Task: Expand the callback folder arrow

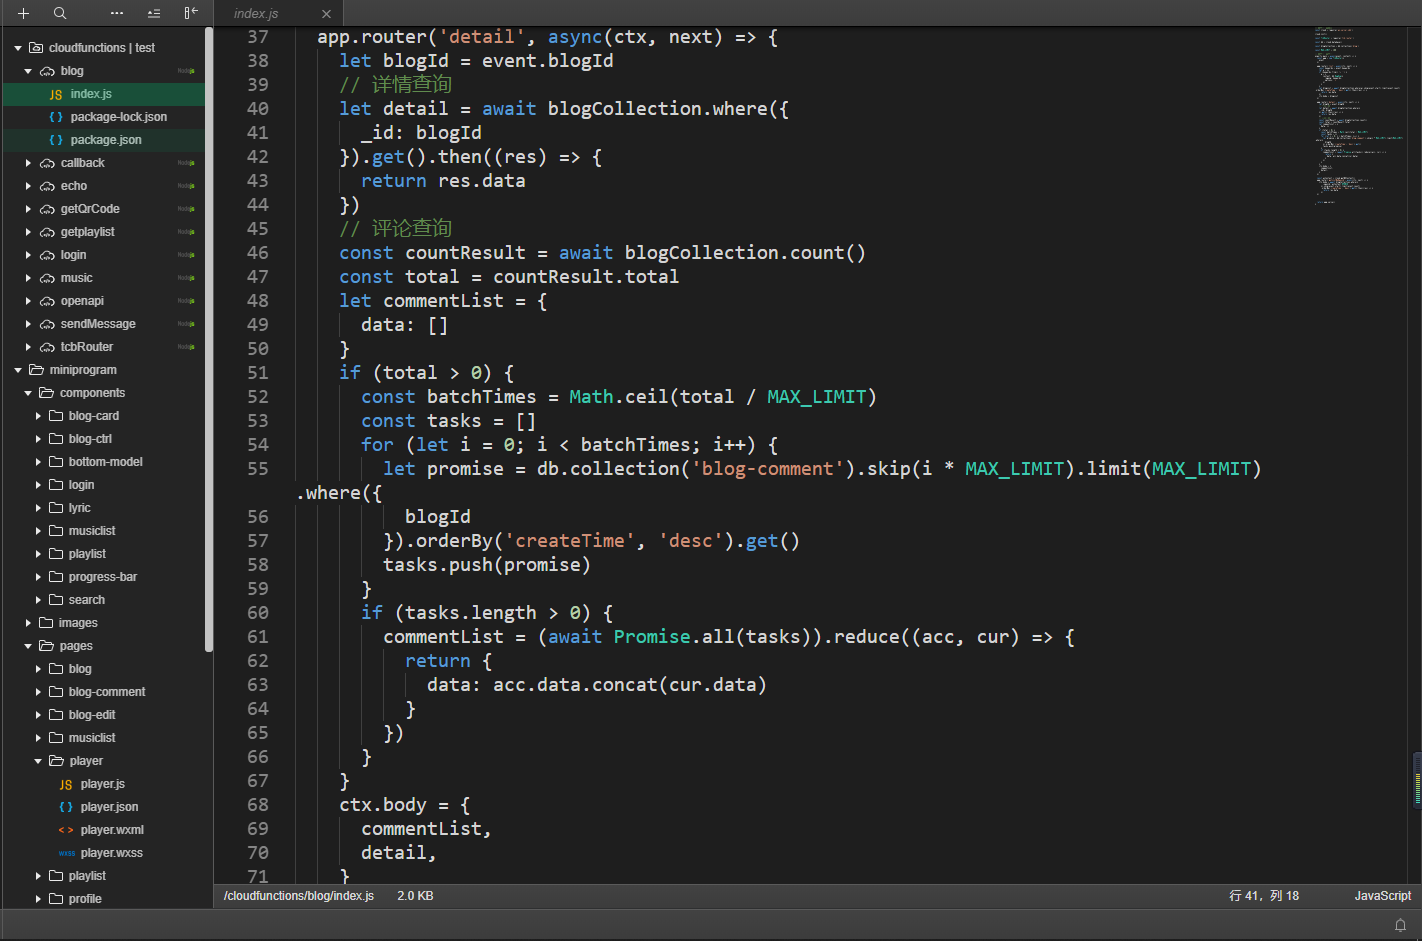Action: (28, 163)
